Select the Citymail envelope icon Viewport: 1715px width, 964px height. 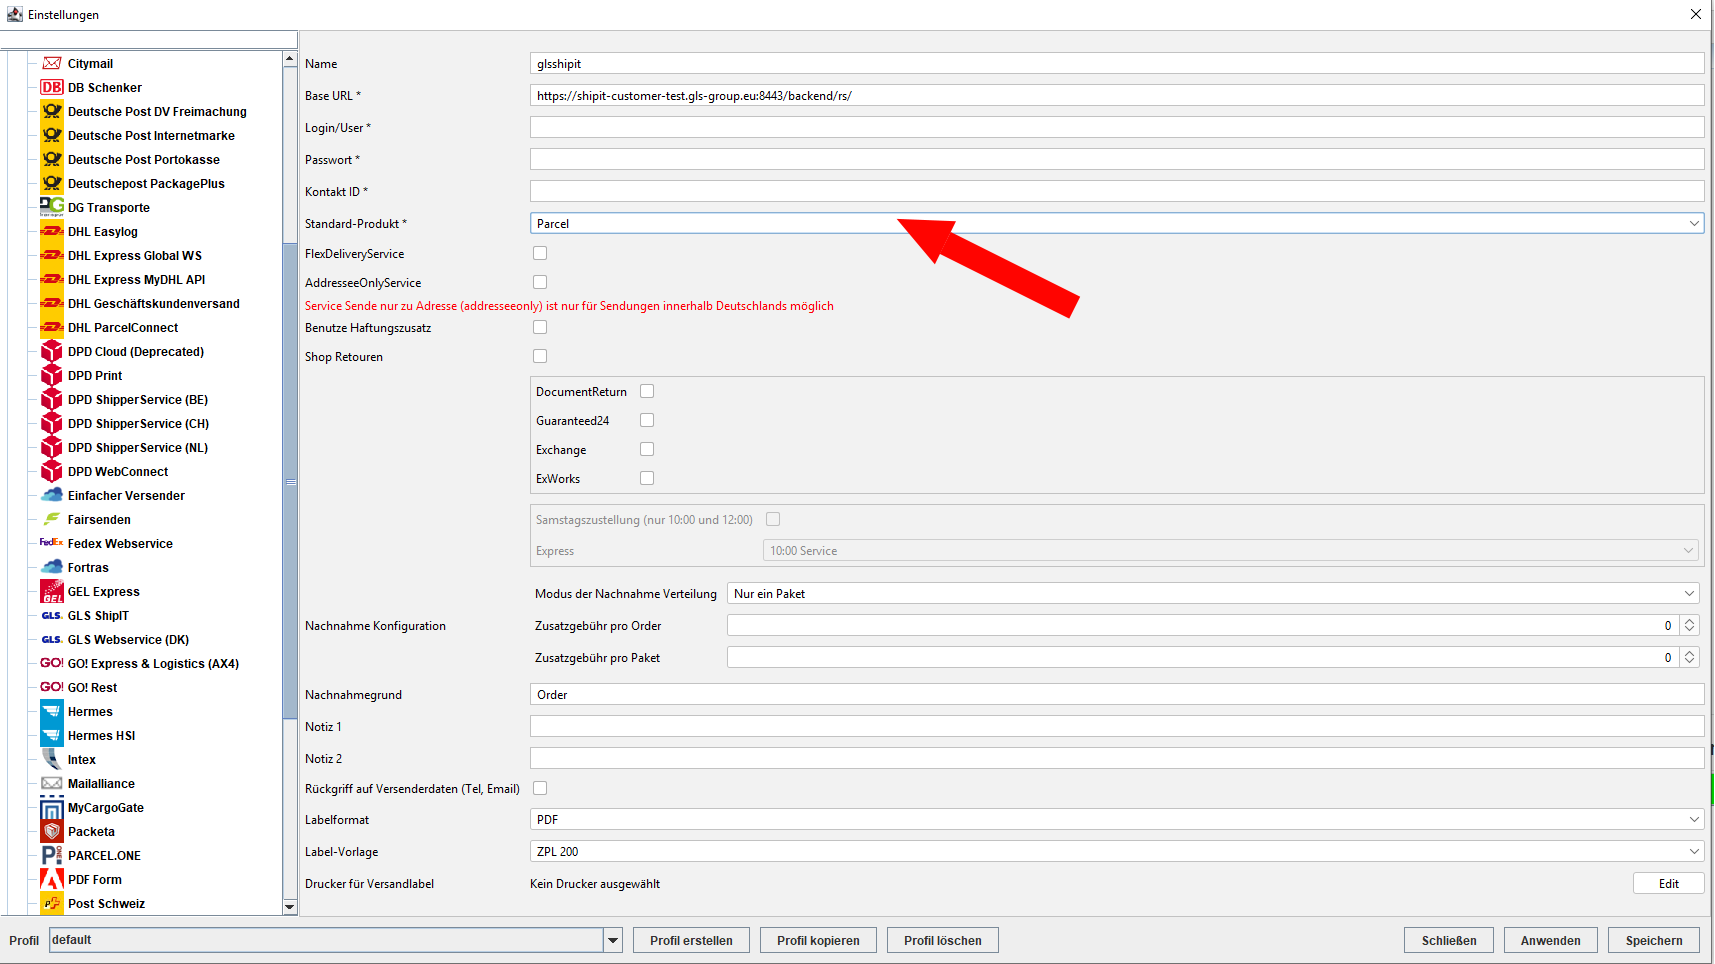click(x=52, y=63)
